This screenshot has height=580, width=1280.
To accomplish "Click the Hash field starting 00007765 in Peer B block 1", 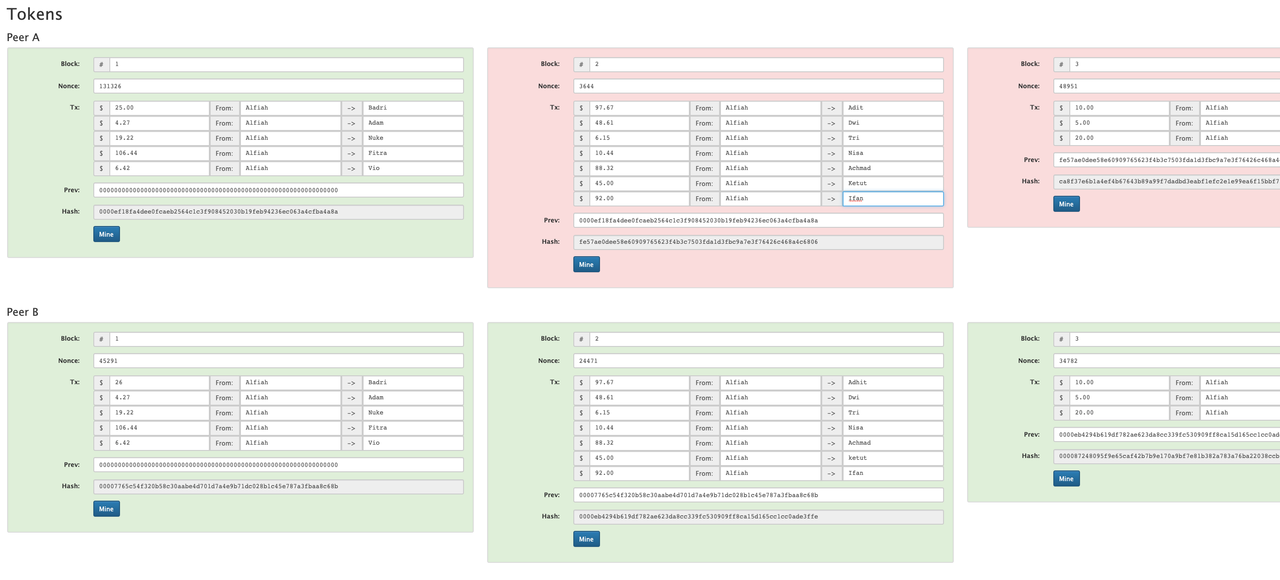I will click(x=279, y=487).
